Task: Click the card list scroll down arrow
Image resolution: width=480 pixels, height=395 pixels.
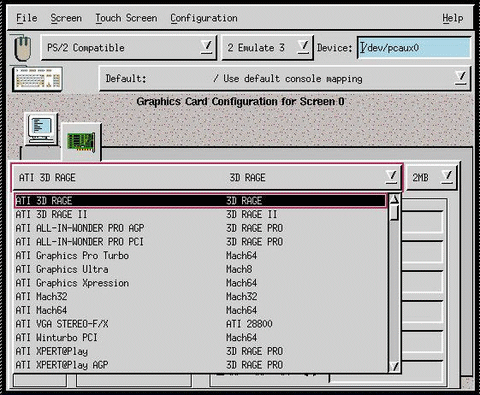Action: (x=394, y=367)
